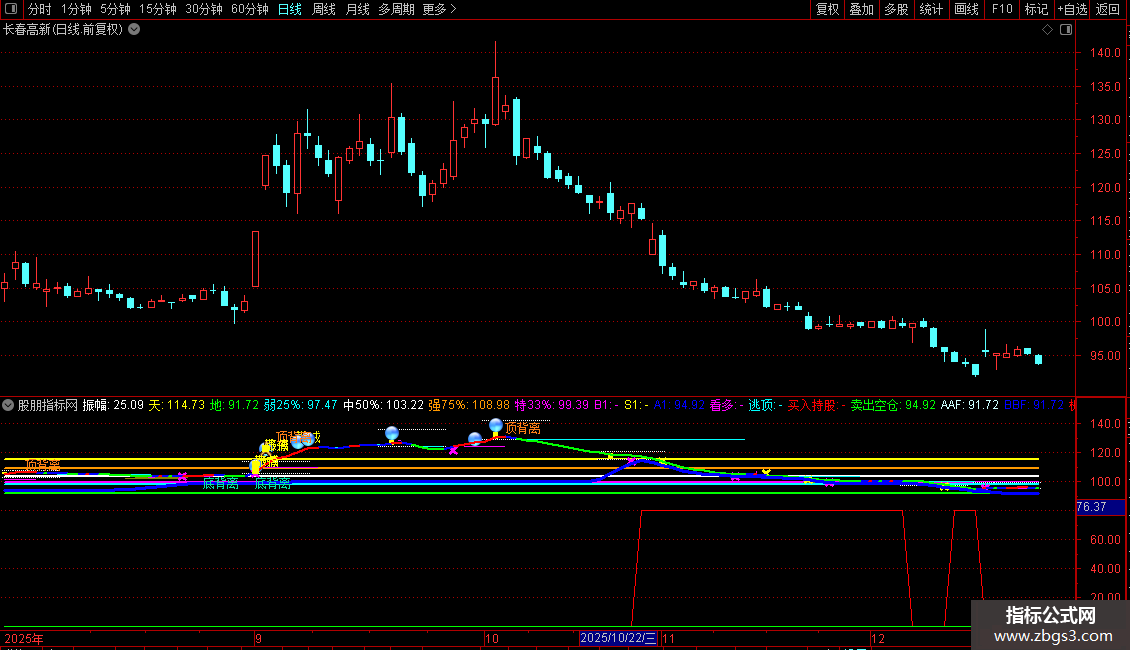
Task: Expand the 股朋指标网 indicator dropdown arrow
Action: pyautogui.click(x=9, y=405)
